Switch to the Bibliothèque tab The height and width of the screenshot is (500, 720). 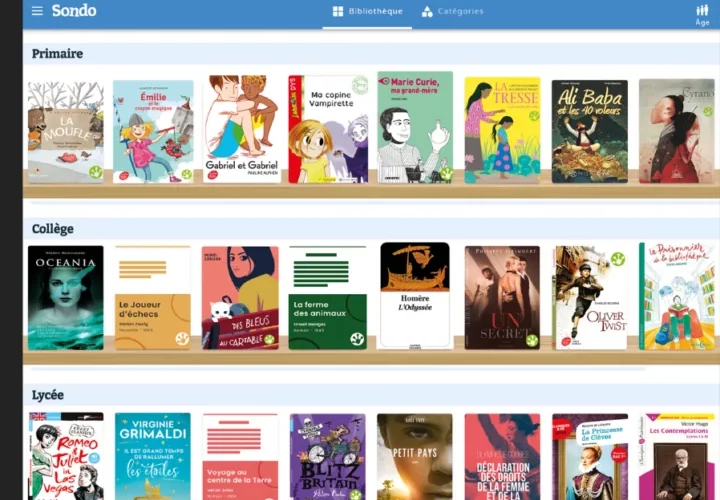(x=367, y=11)
